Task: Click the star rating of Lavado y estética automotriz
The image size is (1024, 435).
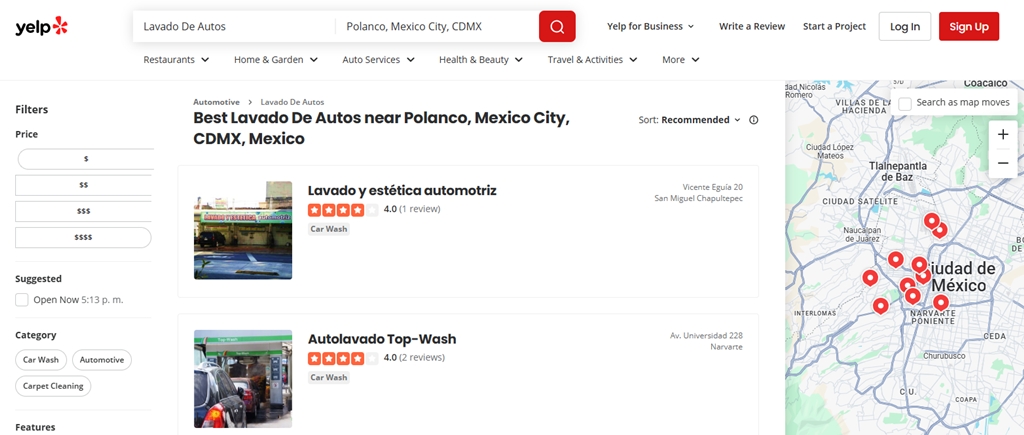Action: tap(343, 210)
